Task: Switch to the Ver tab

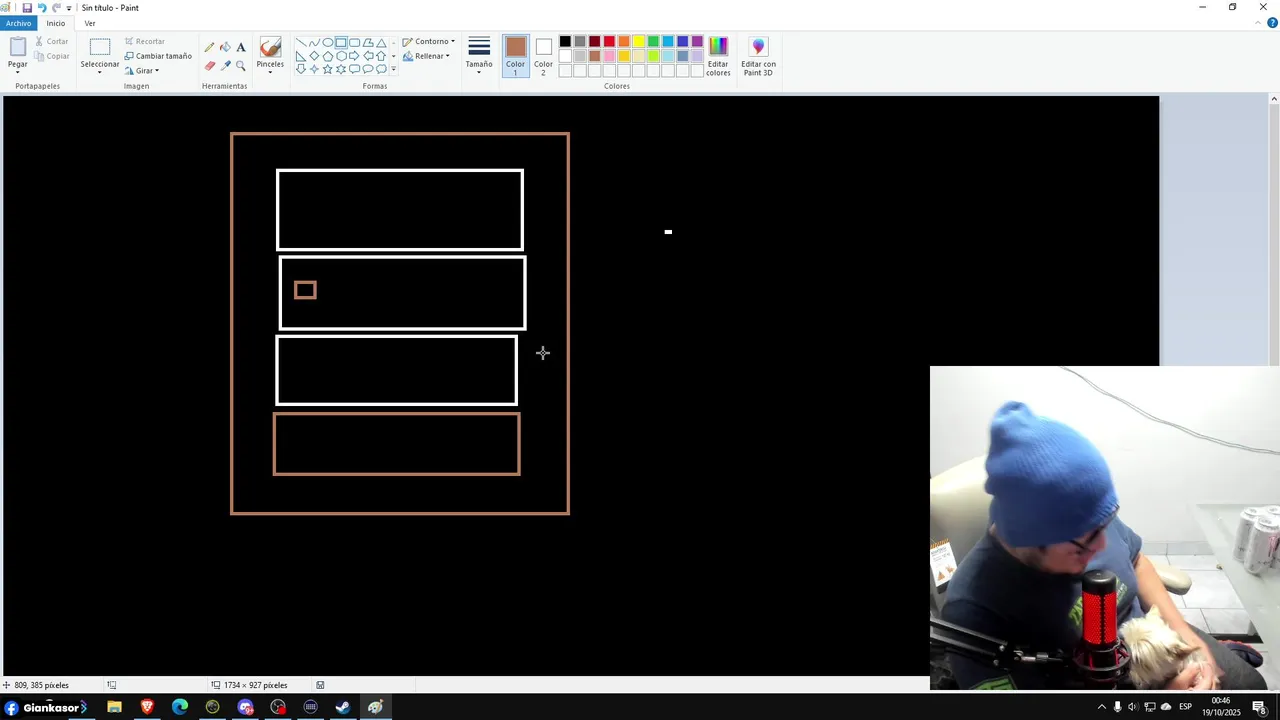Action: click(x=90, y=23)
